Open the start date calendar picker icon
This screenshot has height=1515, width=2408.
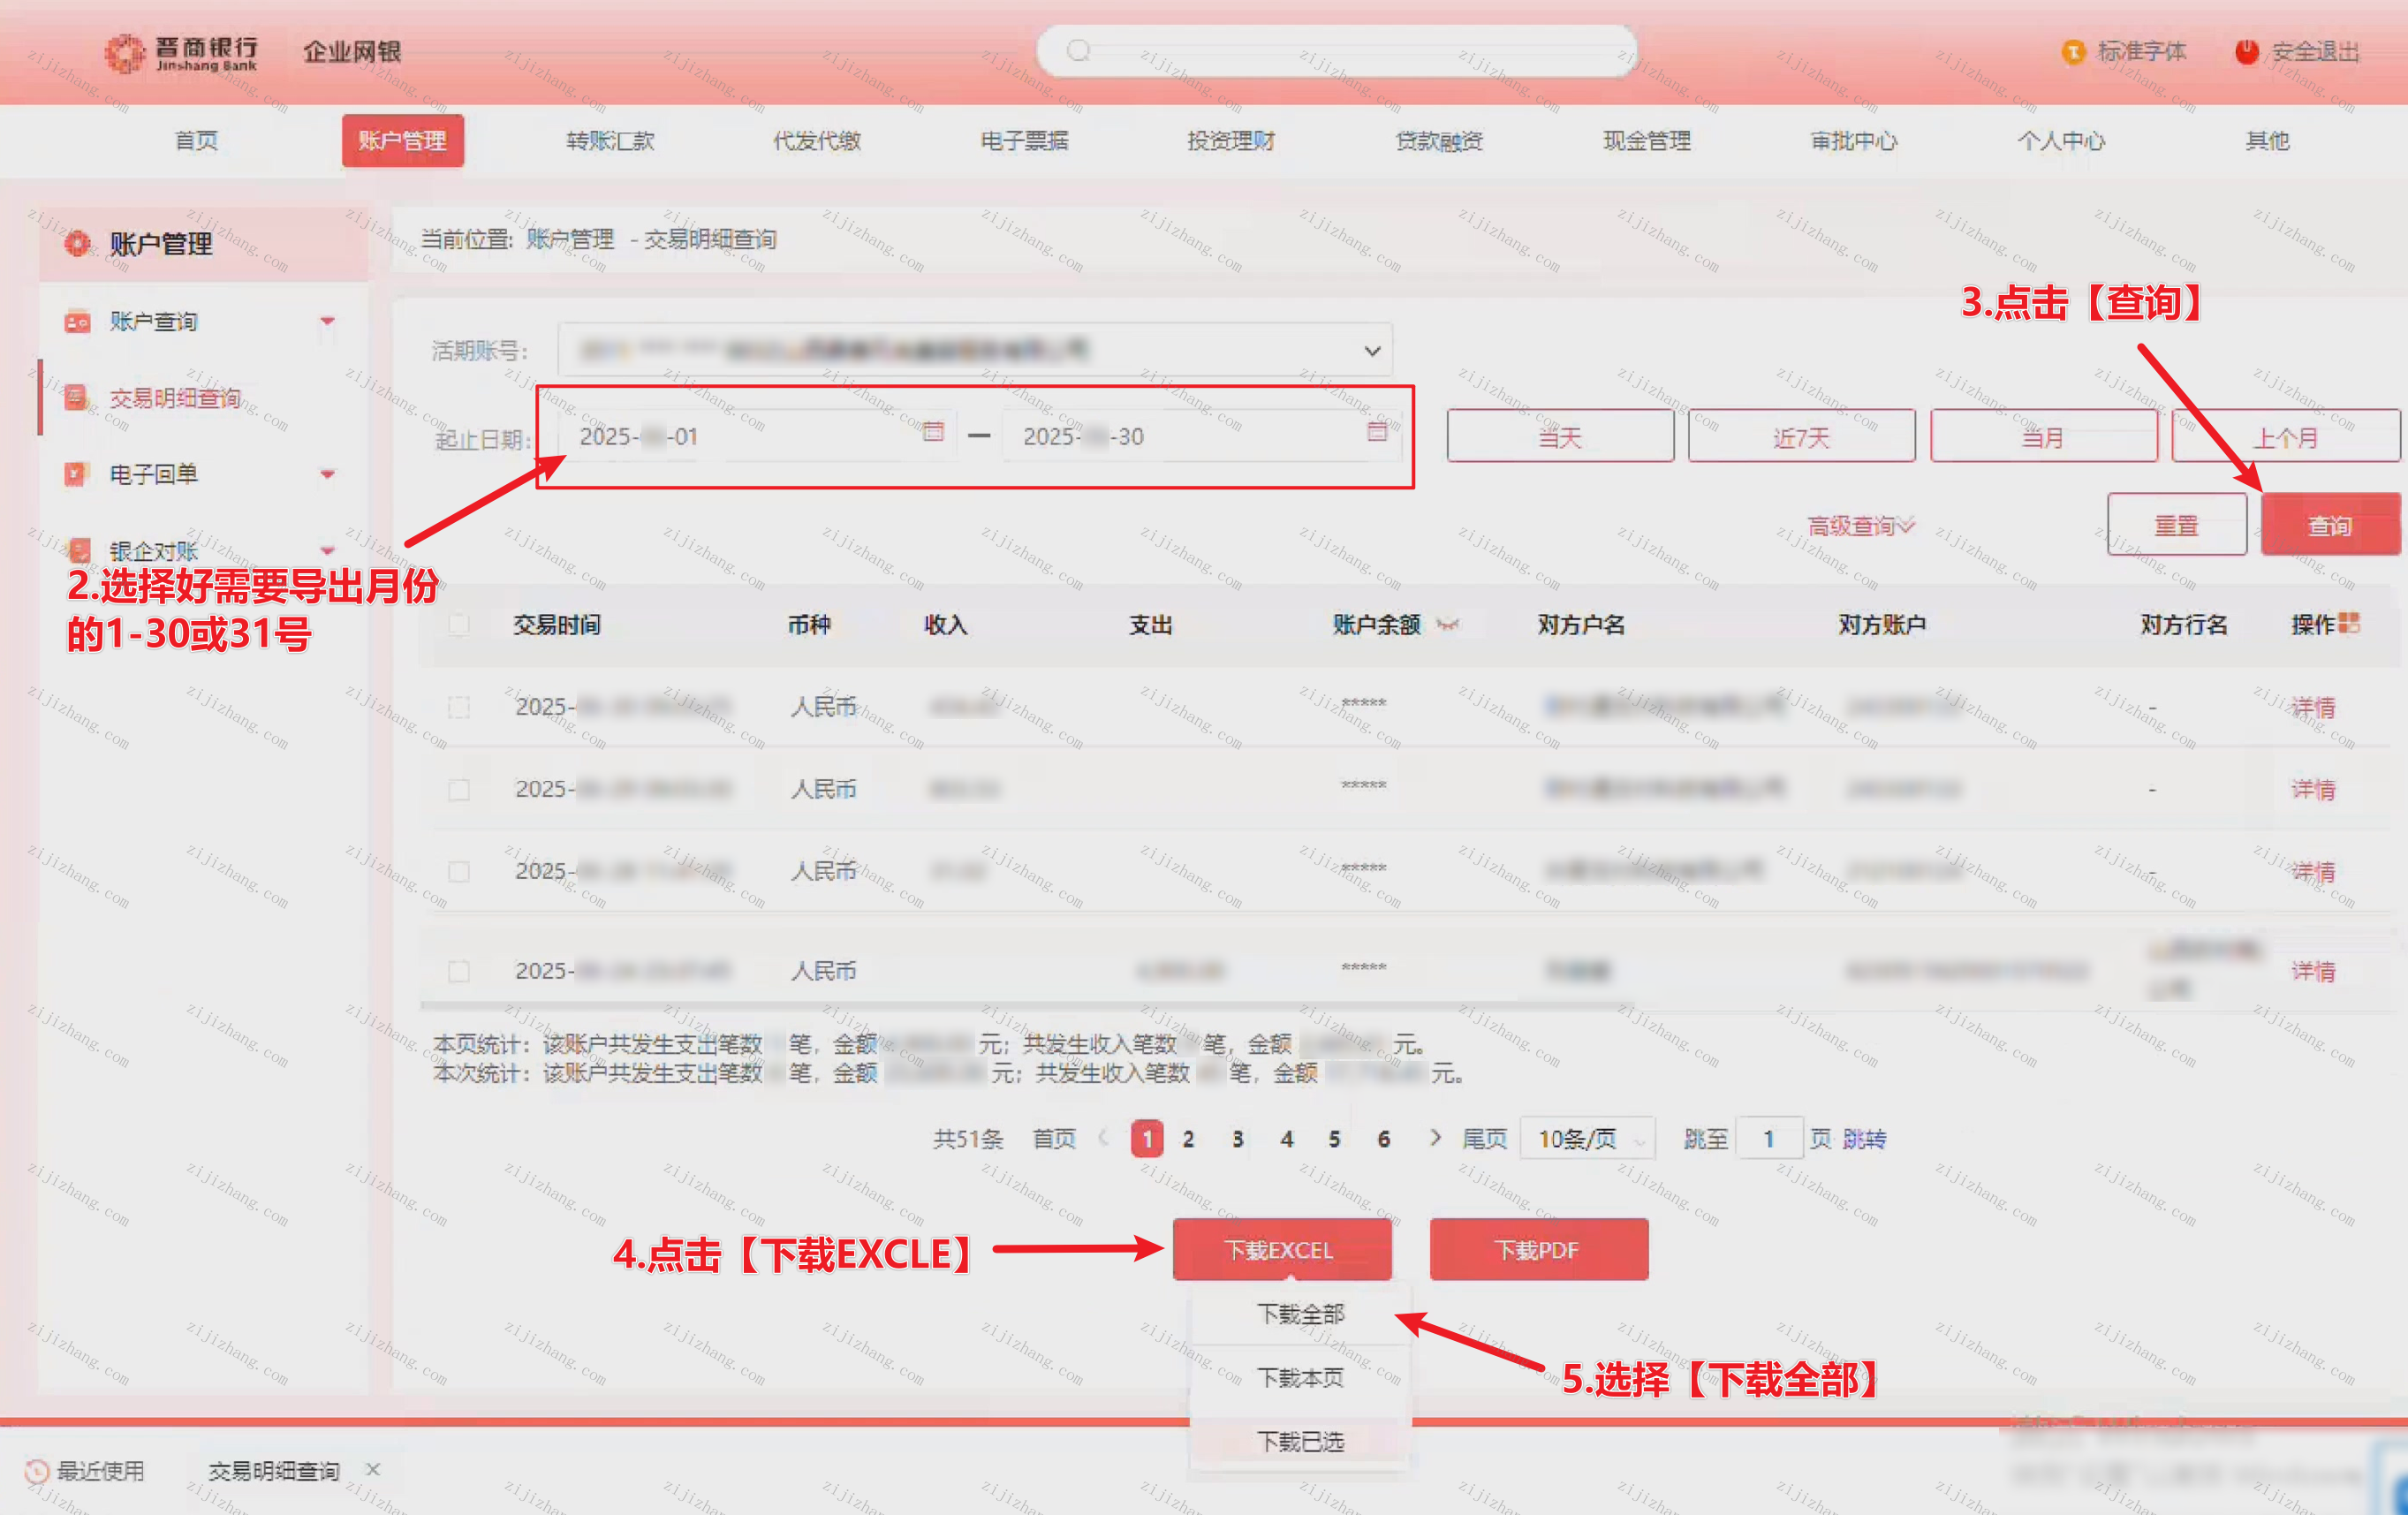pos(933,431)
